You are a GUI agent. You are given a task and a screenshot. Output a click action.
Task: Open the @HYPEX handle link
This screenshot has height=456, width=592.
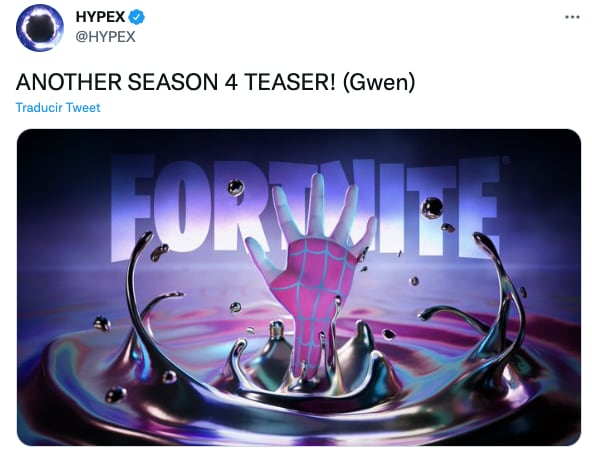[105, 37]
